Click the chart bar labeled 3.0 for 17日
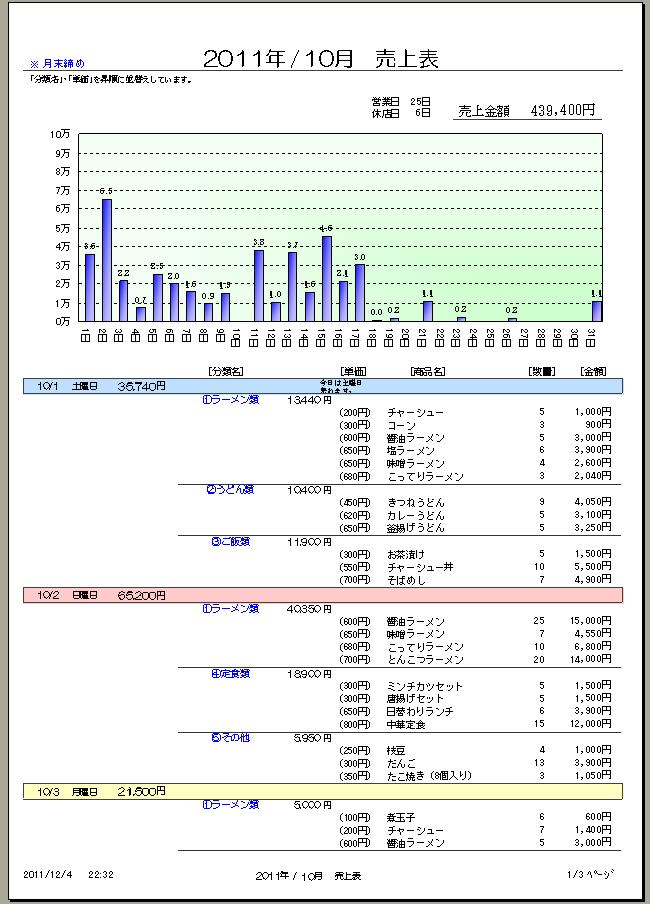This screenshot has width=650, height=904. pyautogui.click(x=360, y=293)
